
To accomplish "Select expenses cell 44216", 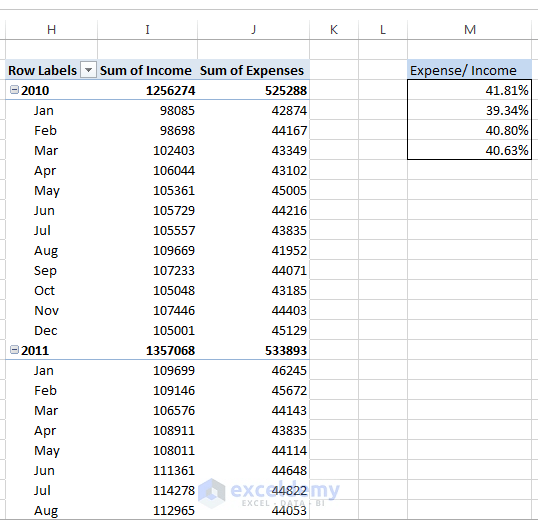I will (x=254, y=210).
